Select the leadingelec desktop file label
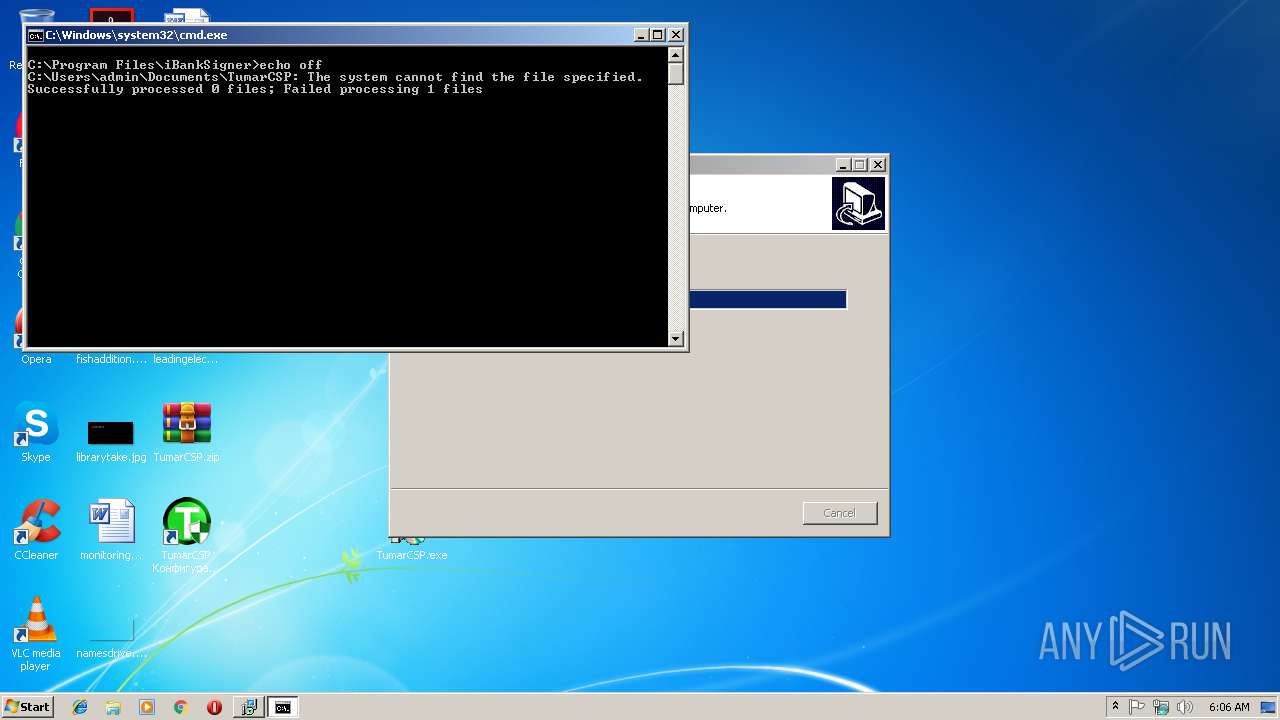Image resolution: width=1280 pixels, height=720 pixels. point(186,359)
